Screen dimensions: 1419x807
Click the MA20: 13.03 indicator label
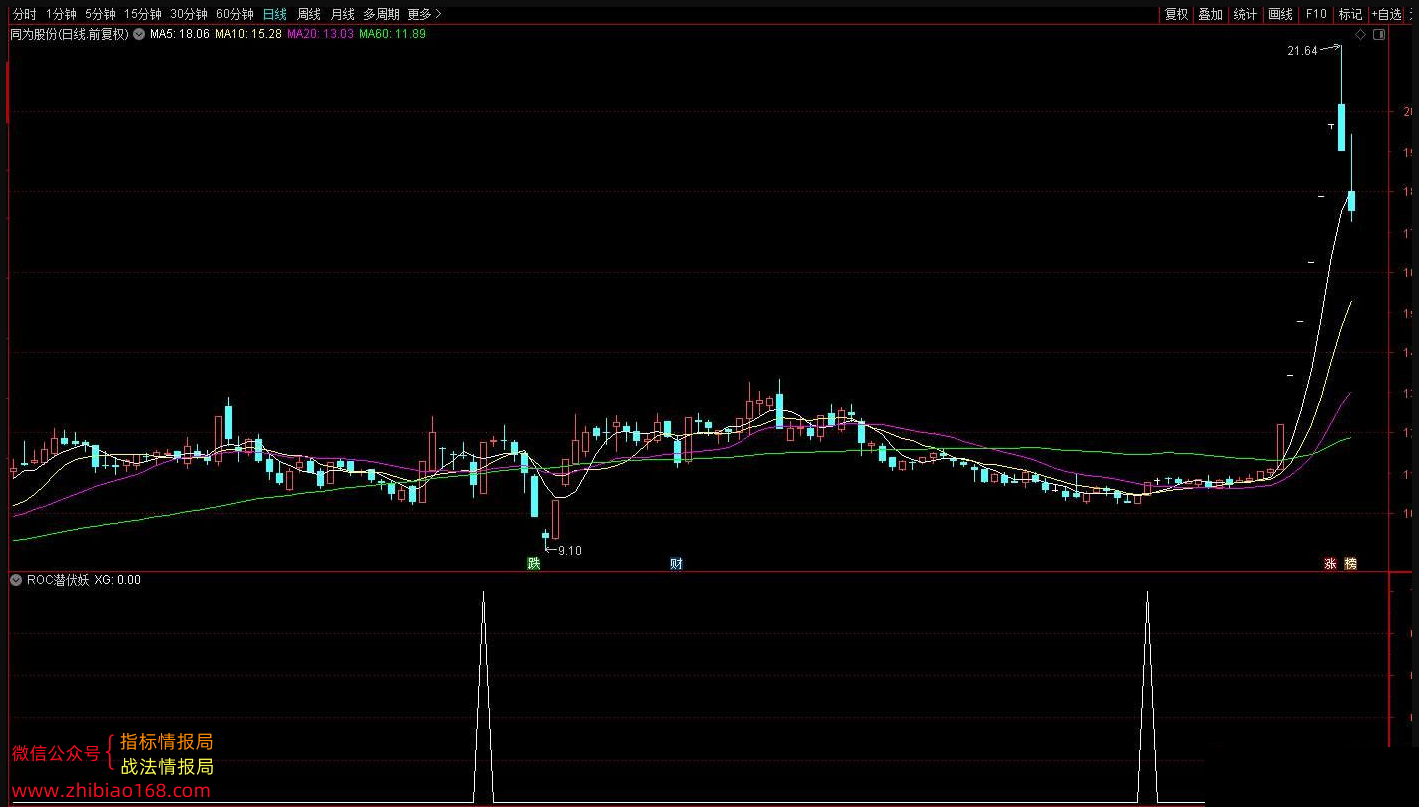click(320, 34)
